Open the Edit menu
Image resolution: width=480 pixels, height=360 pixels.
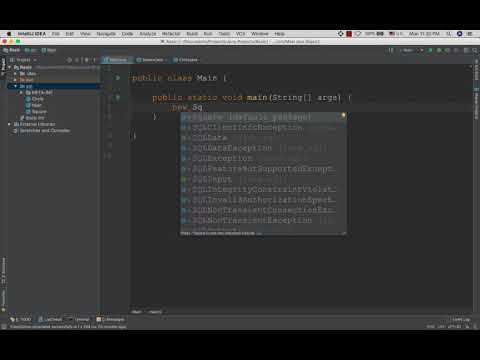click(70, 34)
